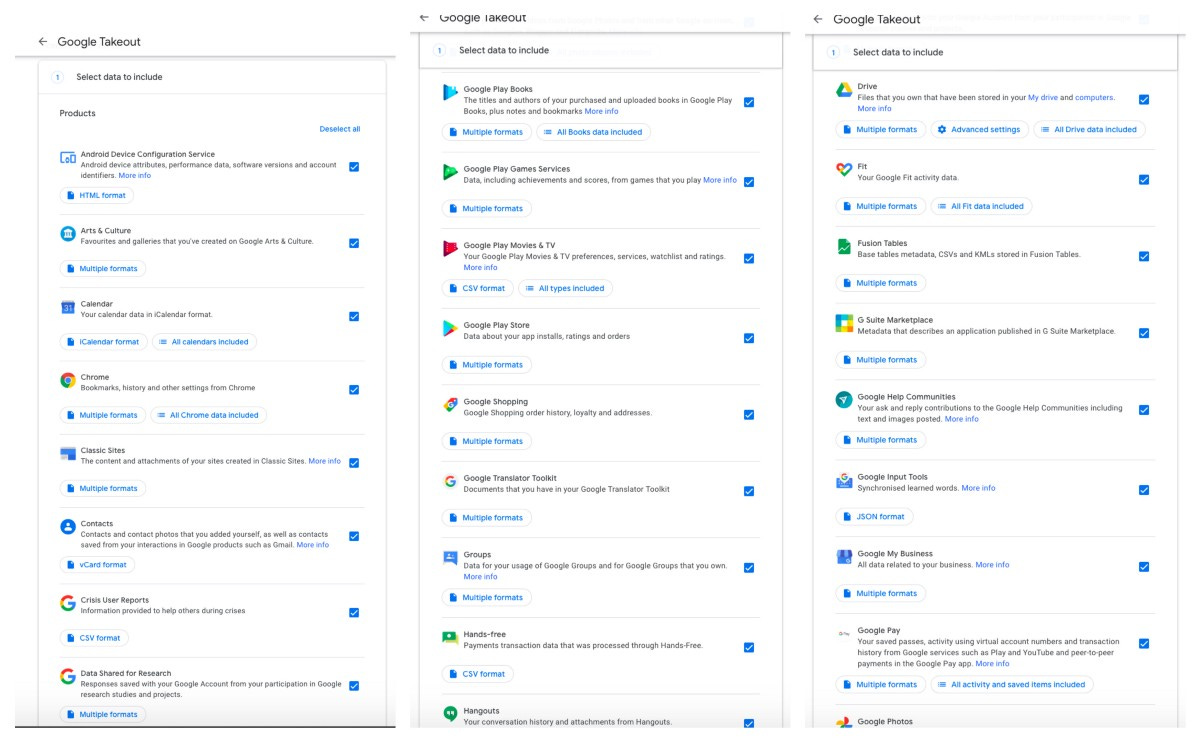Open My drive link in Drive description
The height and width of the screenshot is (742, 1200).
tap(1043, 98)
